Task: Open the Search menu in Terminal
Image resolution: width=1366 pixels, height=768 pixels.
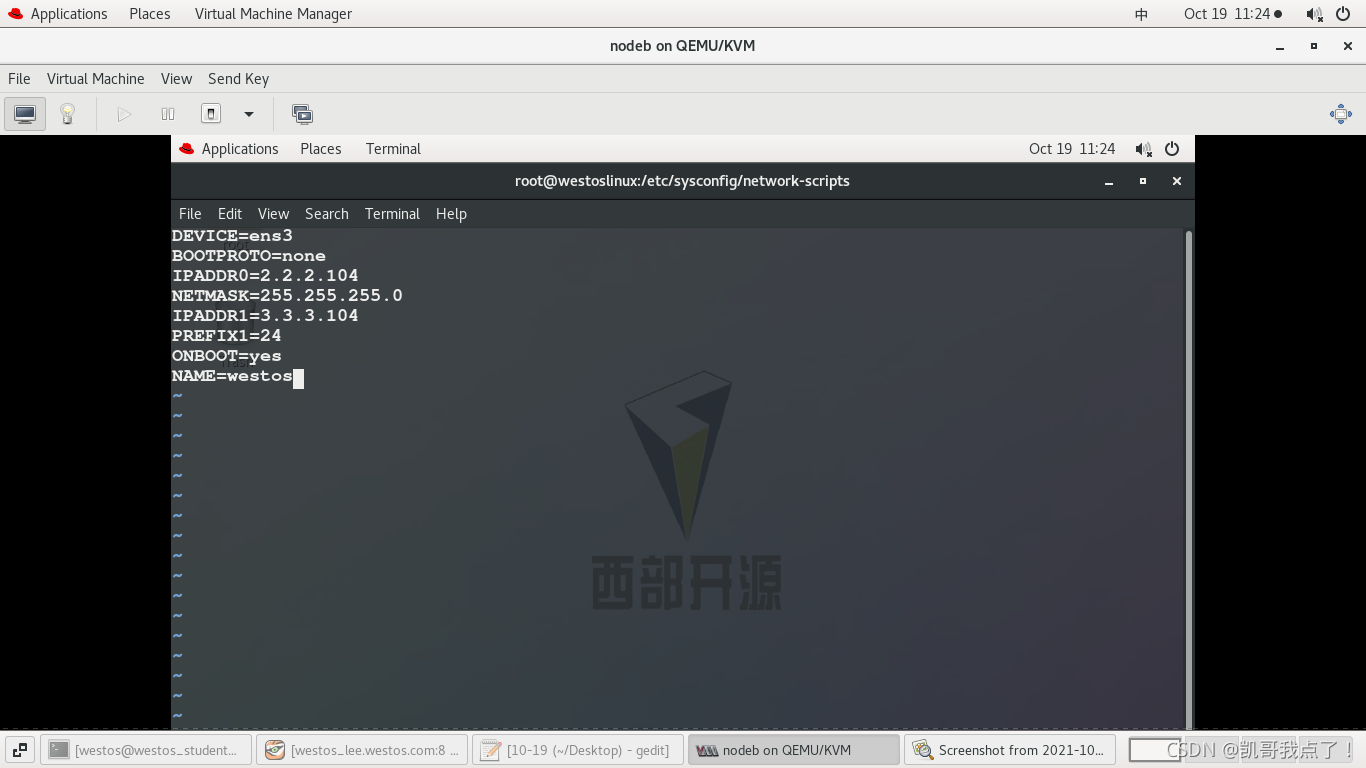Action: [x=326, y=213]
